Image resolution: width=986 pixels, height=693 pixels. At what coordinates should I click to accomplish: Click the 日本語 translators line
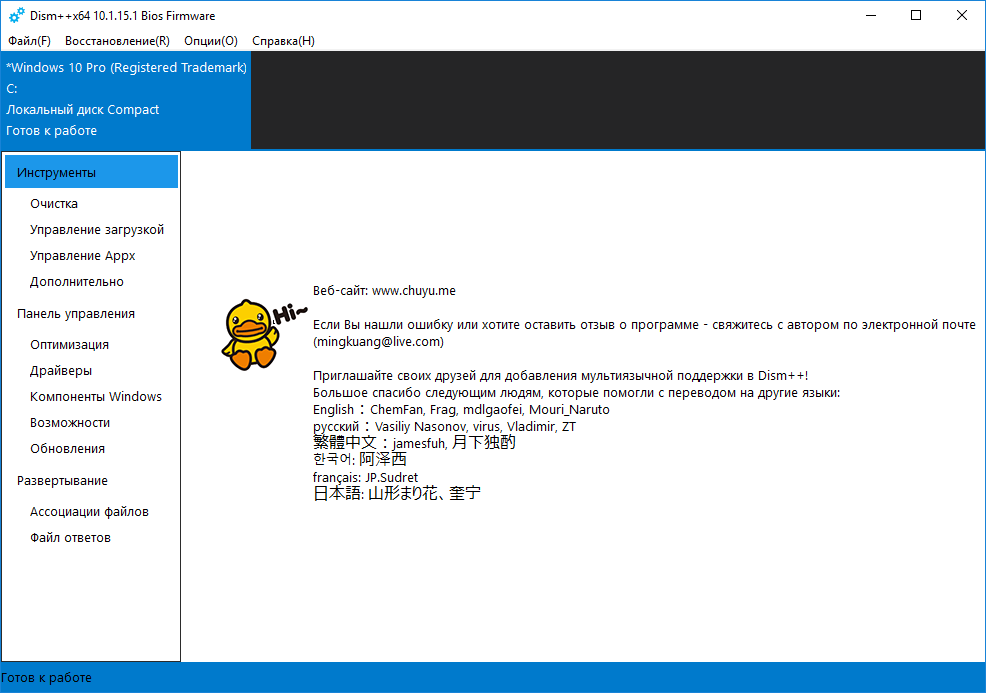click(x=397, y=493)
